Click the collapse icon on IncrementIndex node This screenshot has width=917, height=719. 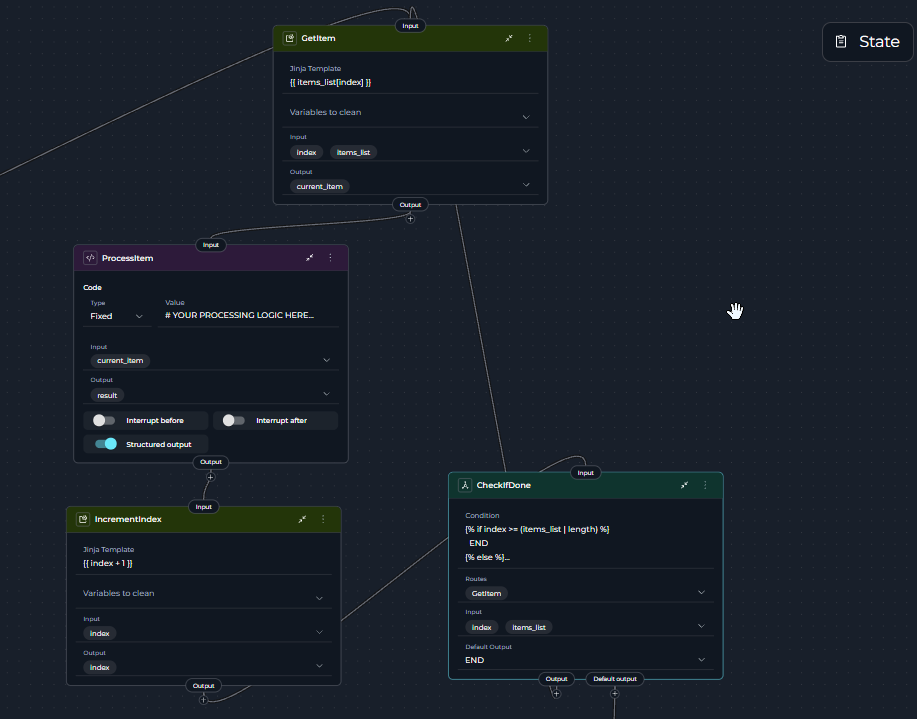point(302,519)
